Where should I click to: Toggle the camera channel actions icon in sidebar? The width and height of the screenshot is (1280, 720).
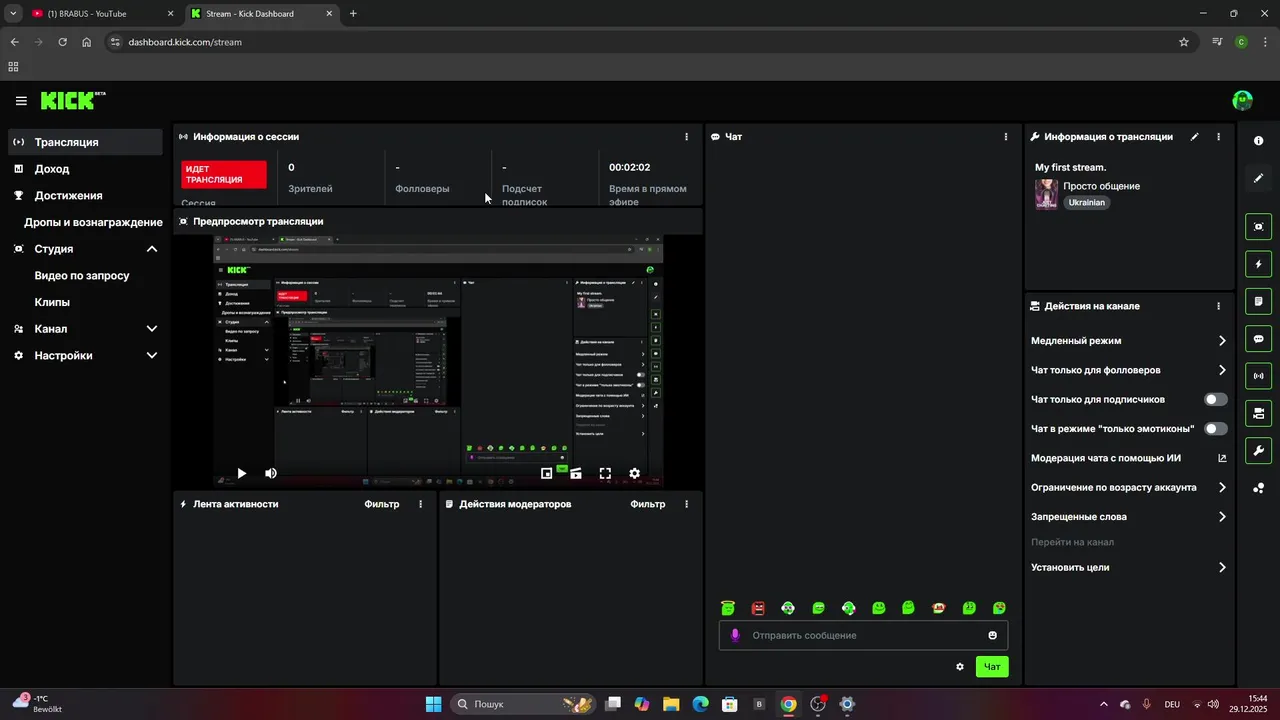1258,413
